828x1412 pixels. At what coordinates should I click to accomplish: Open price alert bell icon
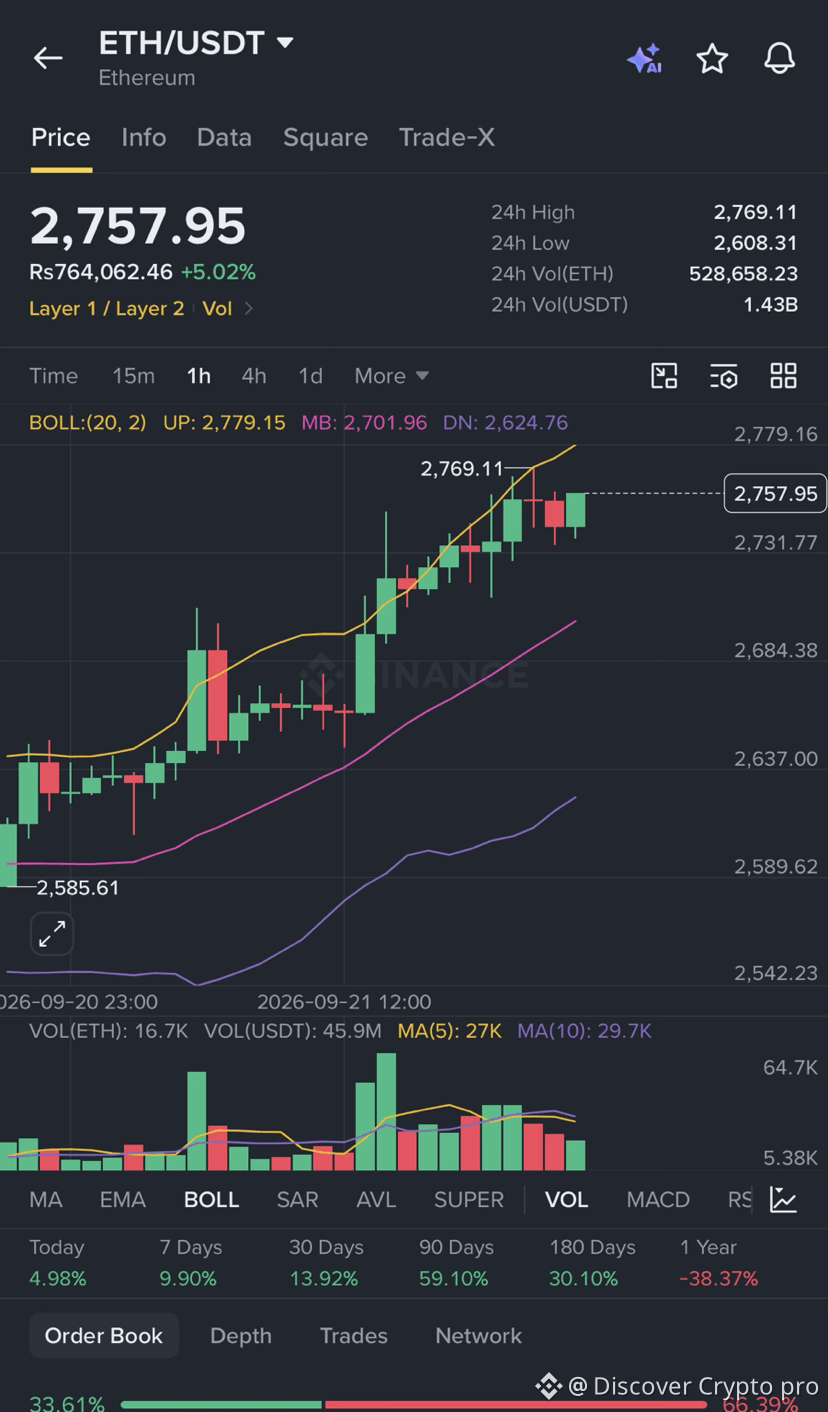click(x=779, y=58)
